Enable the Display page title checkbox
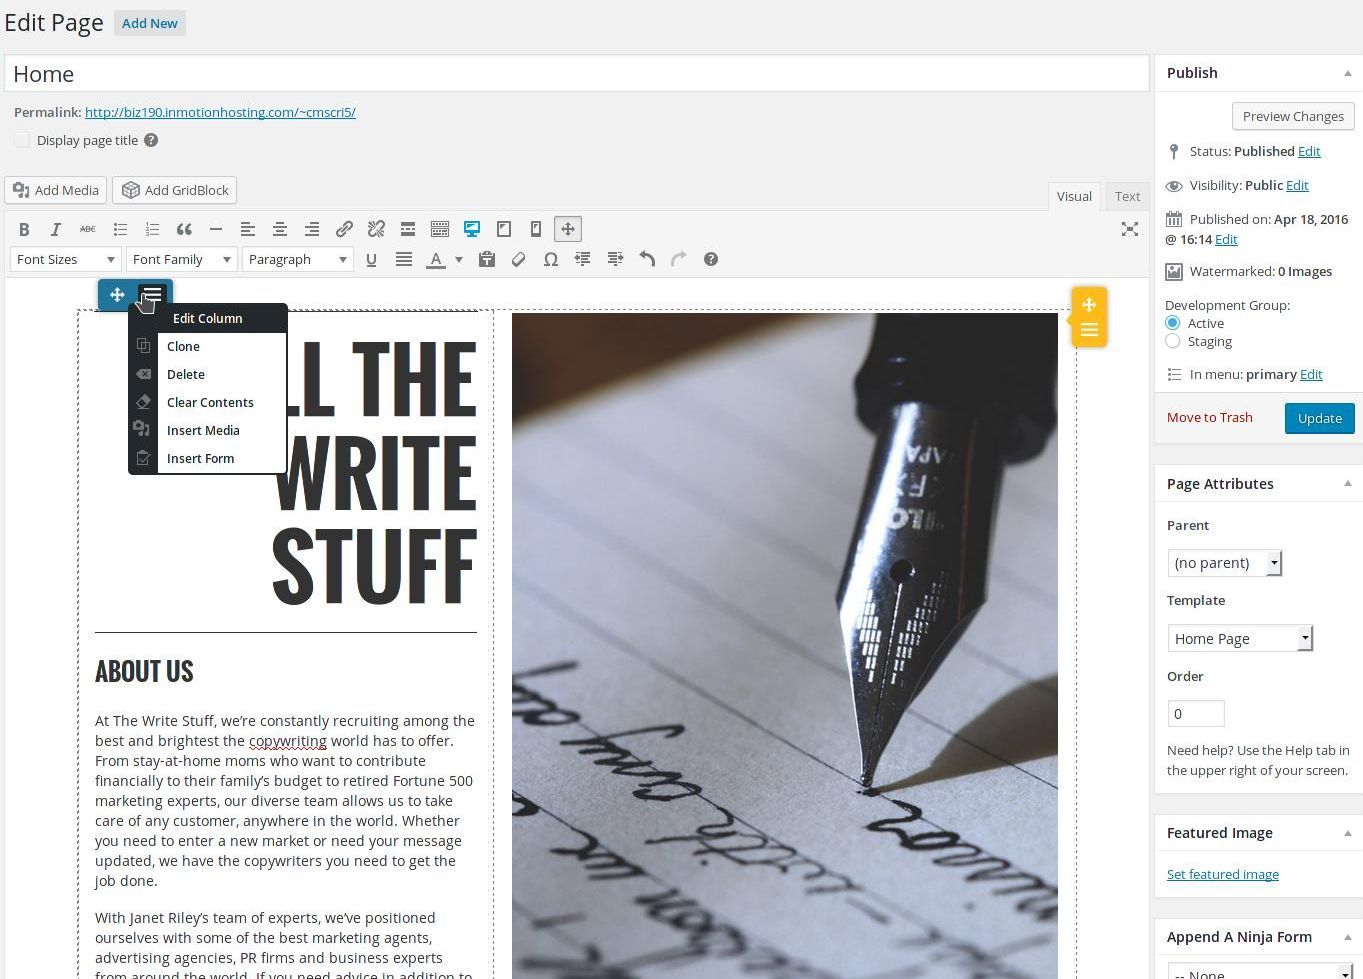 click(x=22, y=140)
